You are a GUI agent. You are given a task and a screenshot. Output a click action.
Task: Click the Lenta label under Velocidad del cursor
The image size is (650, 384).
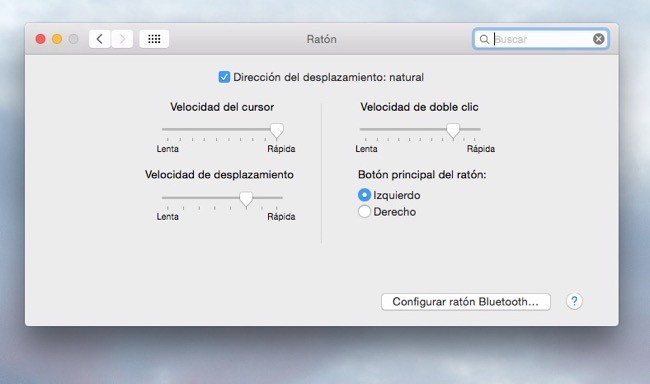[x=167, y=149]
